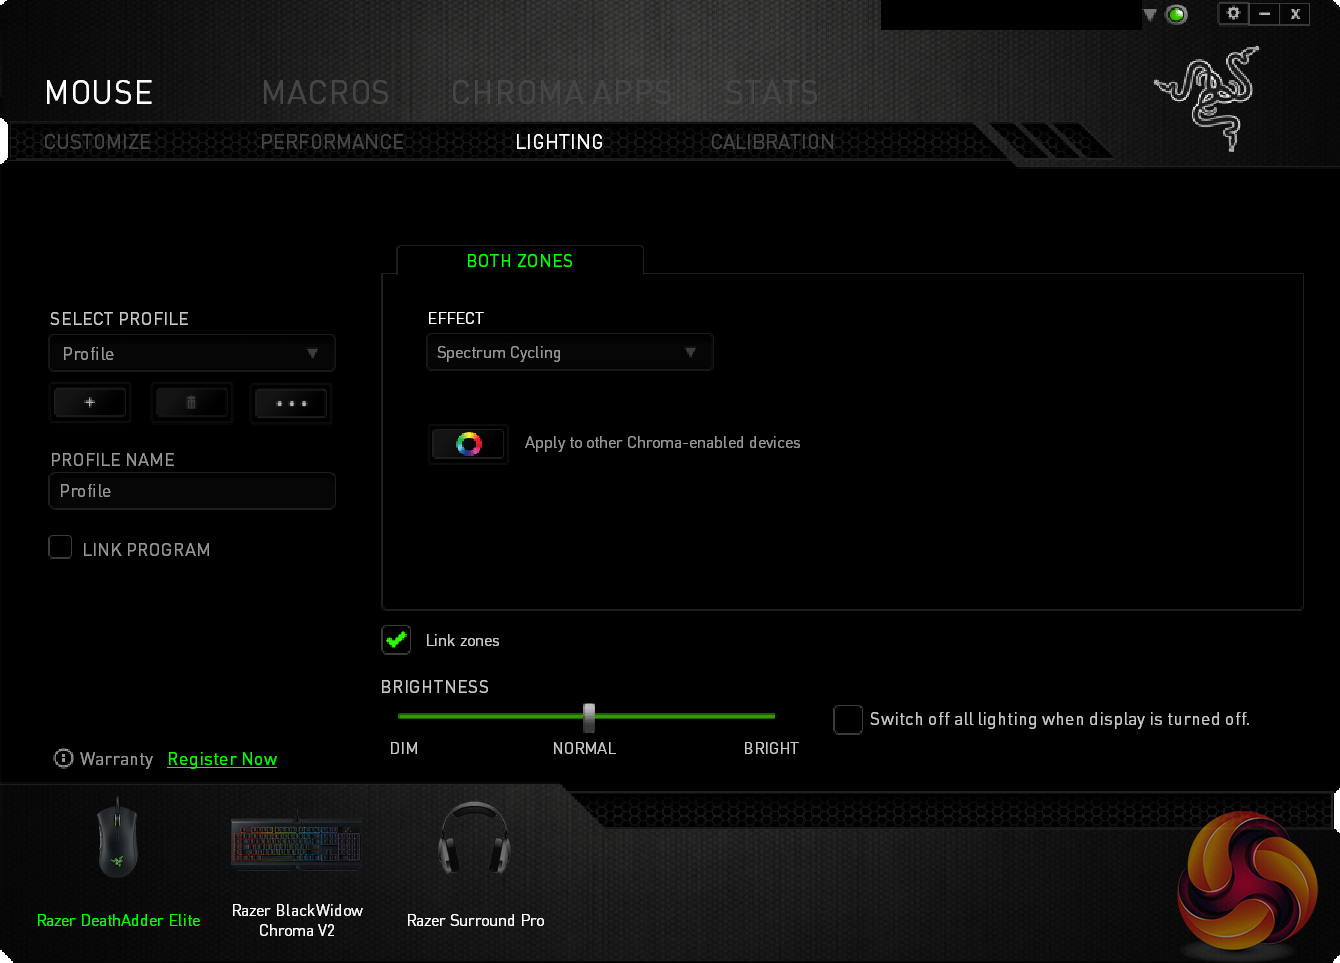Close the Synapse window
Image resolution: width=1340 pixels, height=963 pixels.
pos(1295,13)
